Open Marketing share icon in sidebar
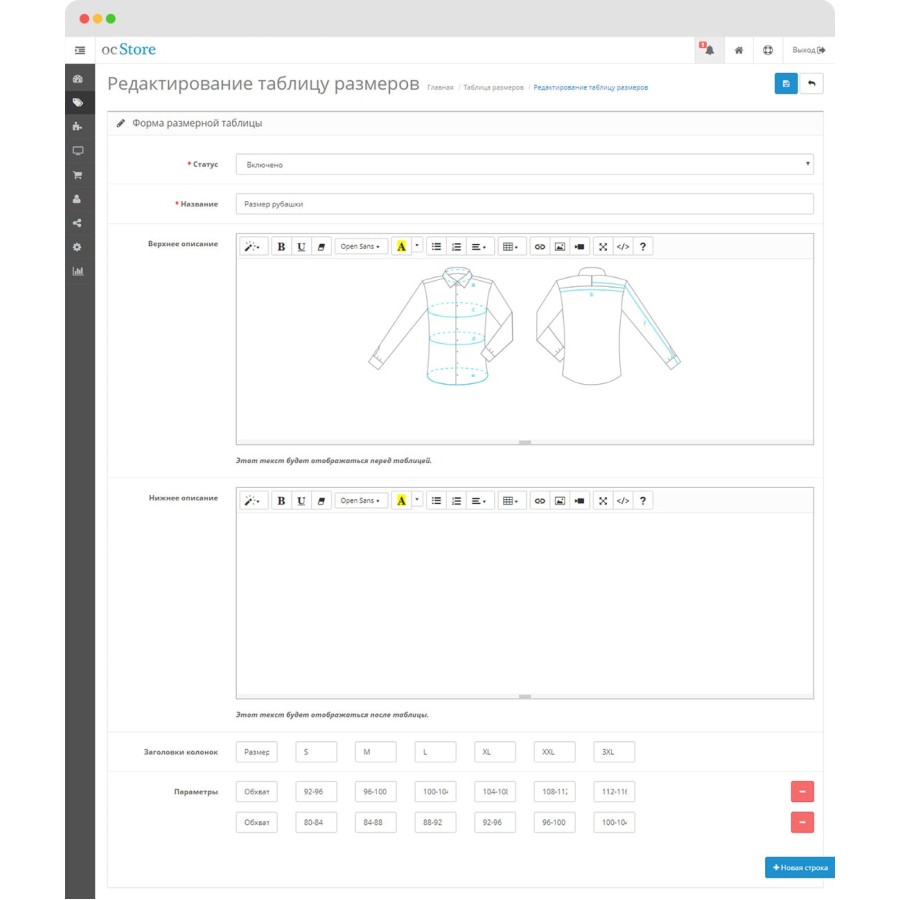 pyautogui.click(x=78, y=223)
